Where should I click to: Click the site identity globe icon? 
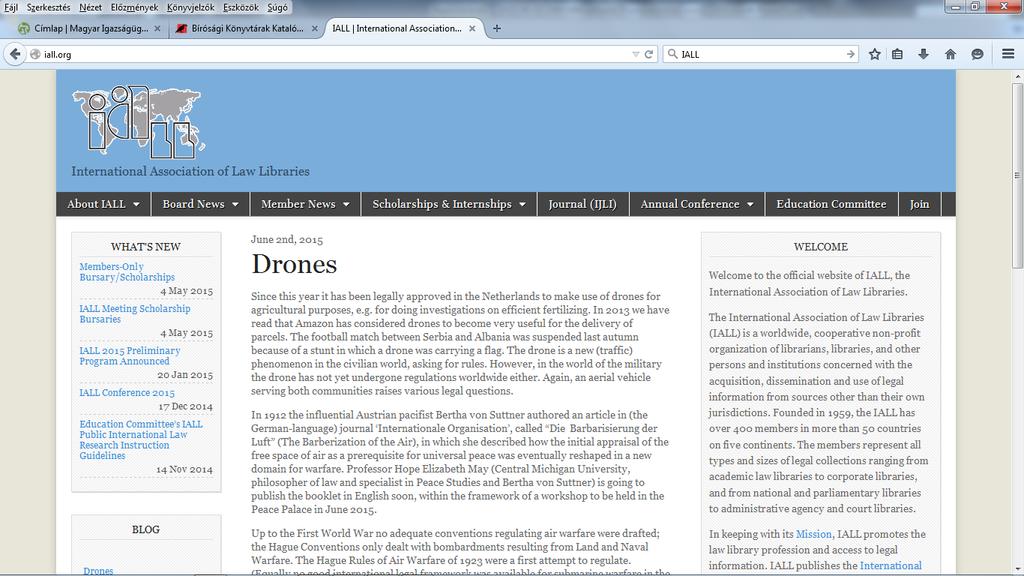click(x=35, y=54)
